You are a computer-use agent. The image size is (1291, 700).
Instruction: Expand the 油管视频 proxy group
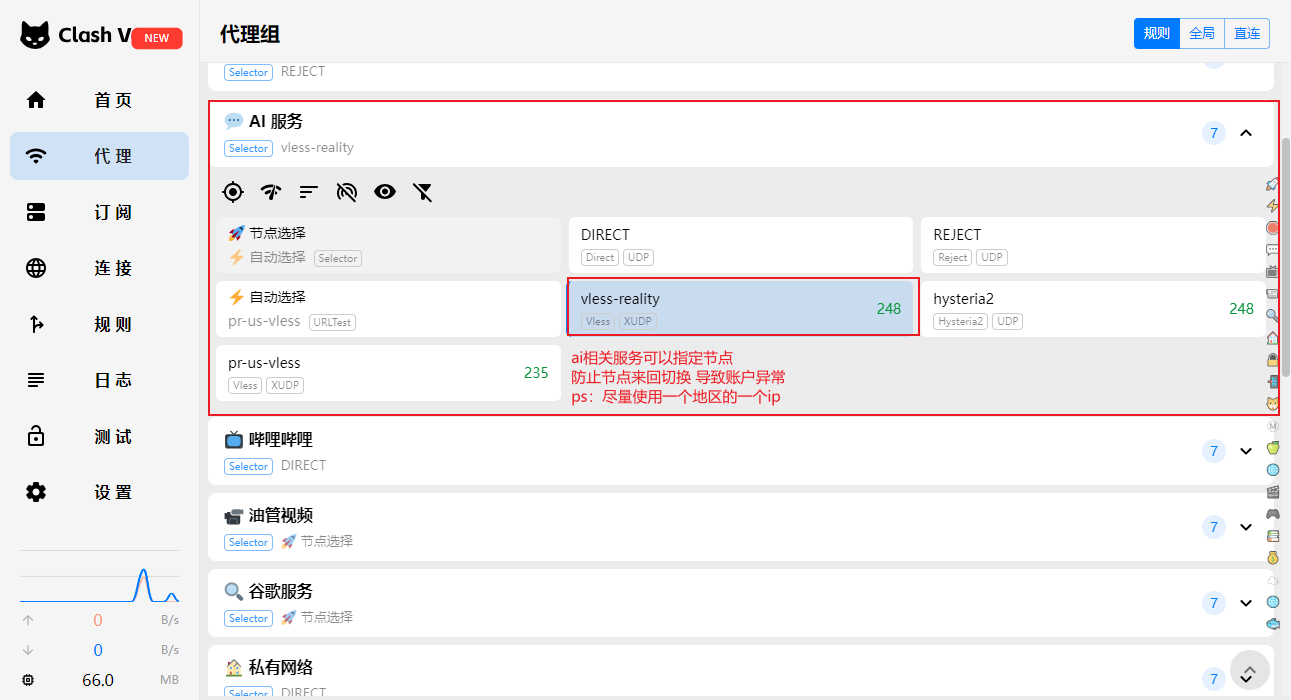tap(1246, 527)
